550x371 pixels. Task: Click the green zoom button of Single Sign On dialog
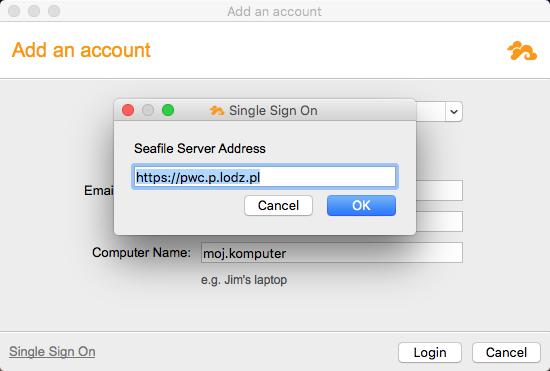point(168,110)
